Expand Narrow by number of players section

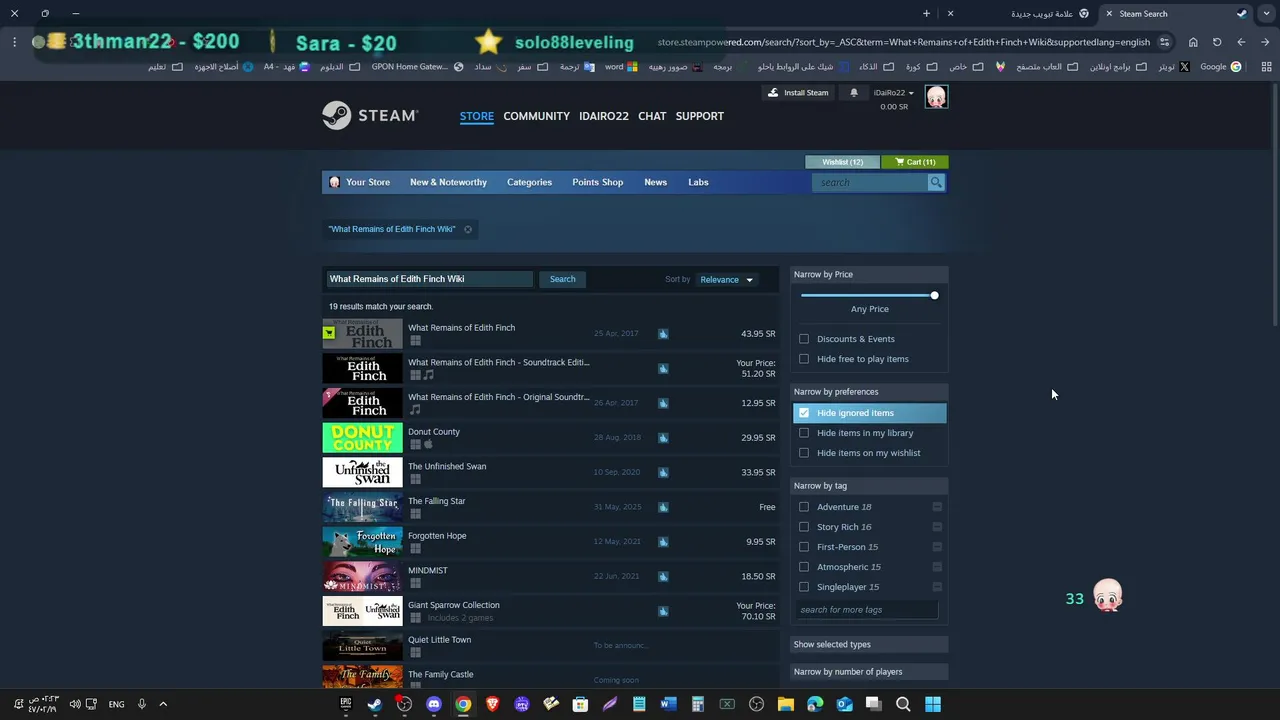click(870, 672)
